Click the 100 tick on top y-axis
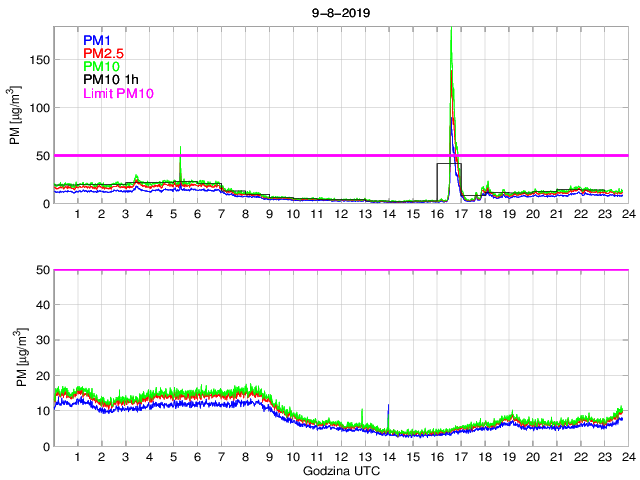640x480 pixels. 38,108
